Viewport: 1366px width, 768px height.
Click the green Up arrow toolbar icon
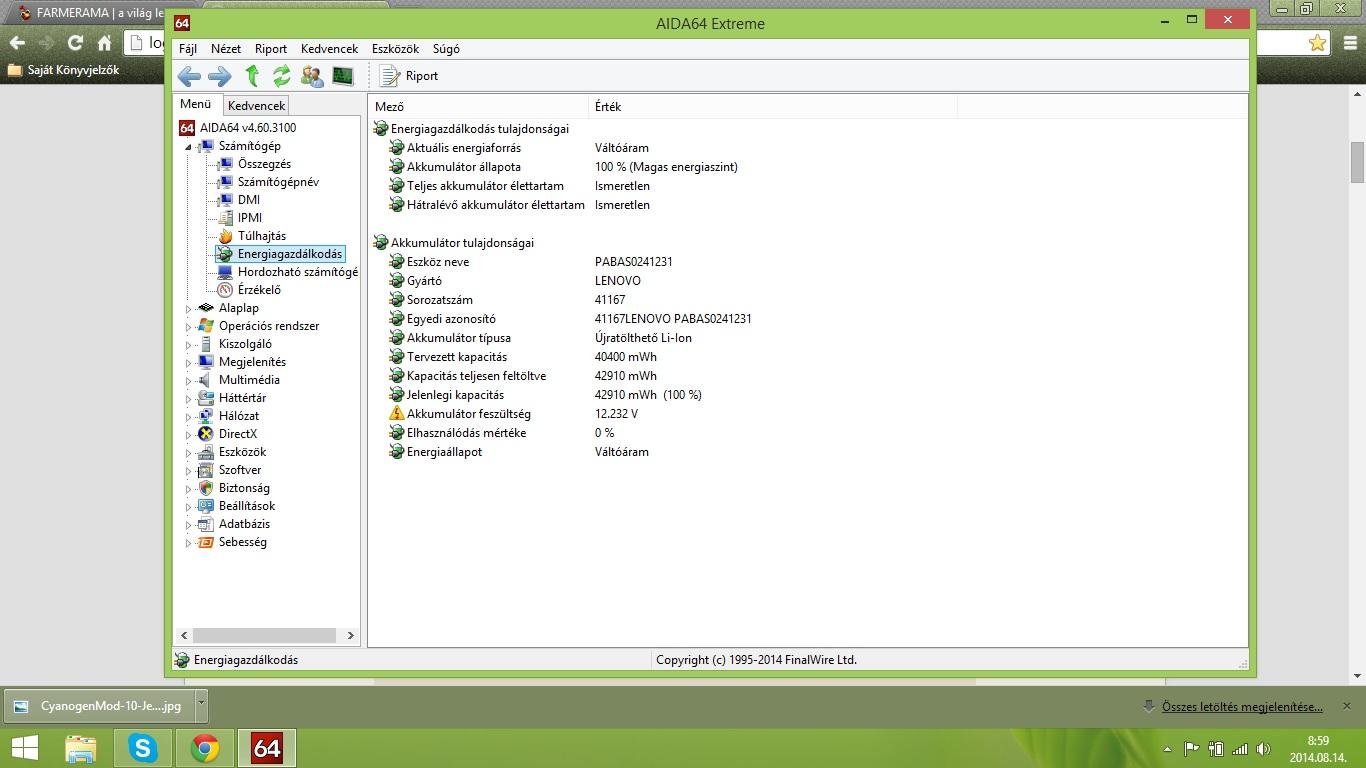(x=252, y=76)
